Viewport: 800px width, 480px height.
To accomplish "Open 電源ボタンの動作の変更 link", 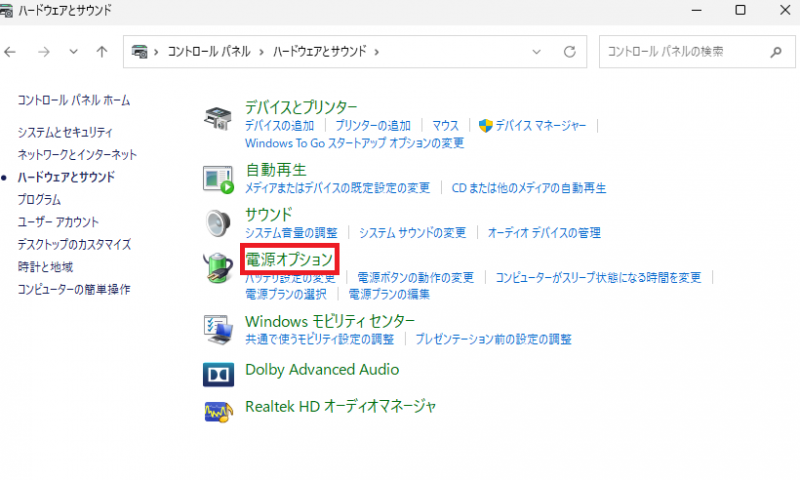I will 415,278.
